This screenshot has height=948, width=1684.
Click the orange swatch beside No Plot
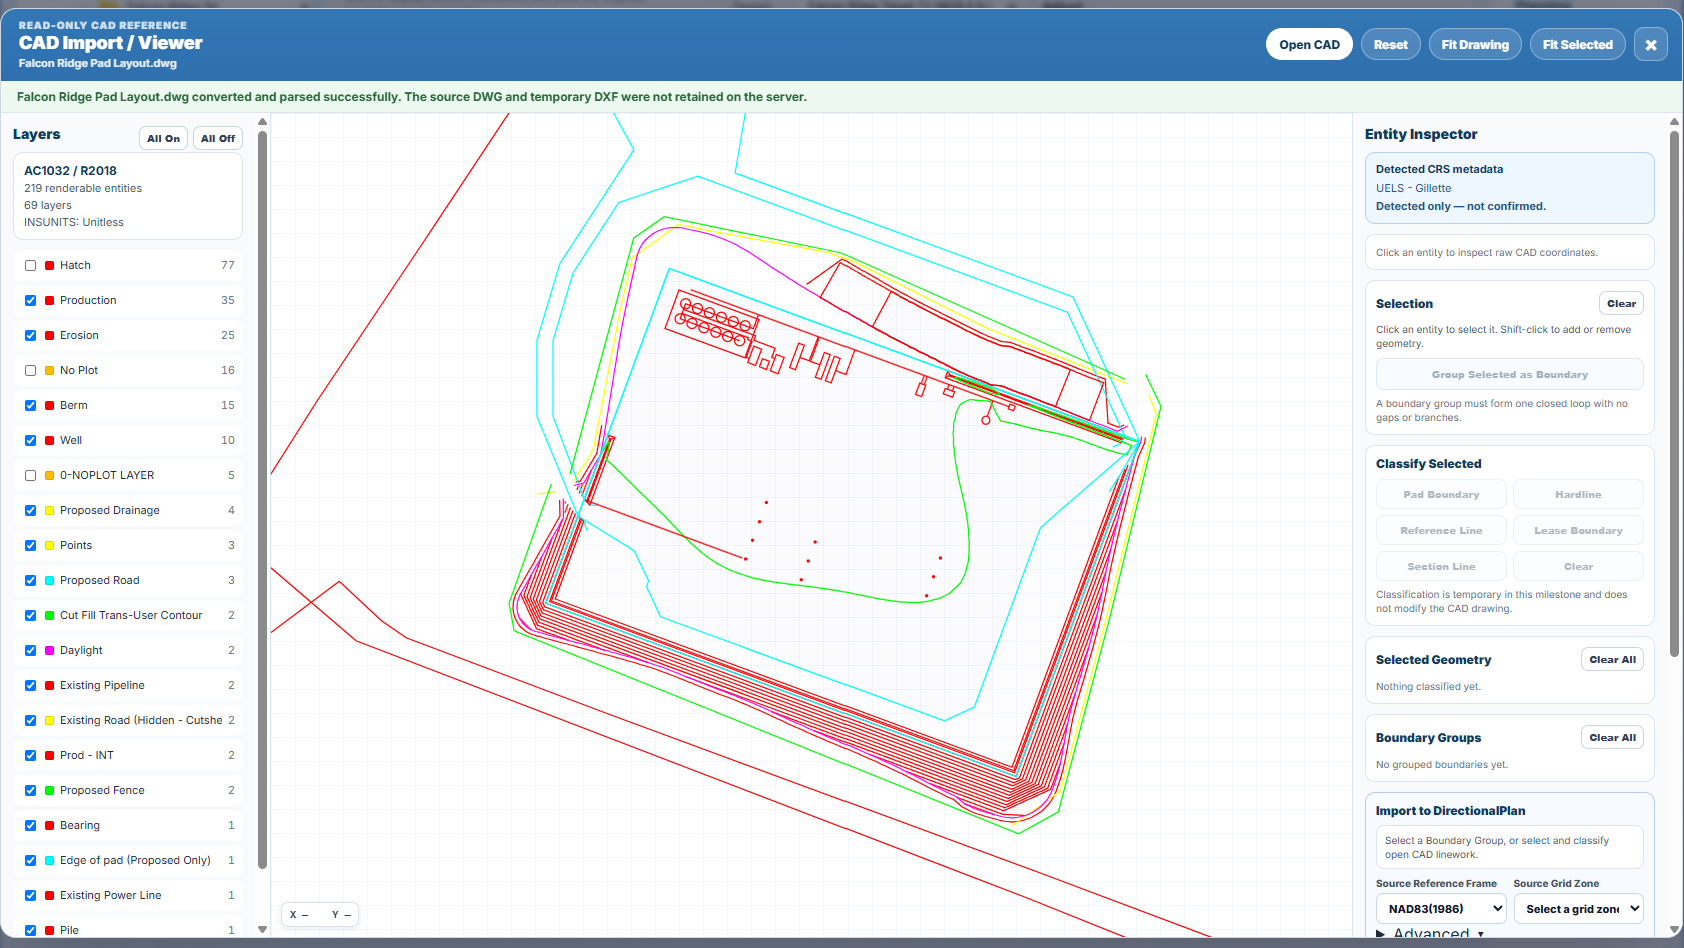pyautogui.click(x=49, y=370)
